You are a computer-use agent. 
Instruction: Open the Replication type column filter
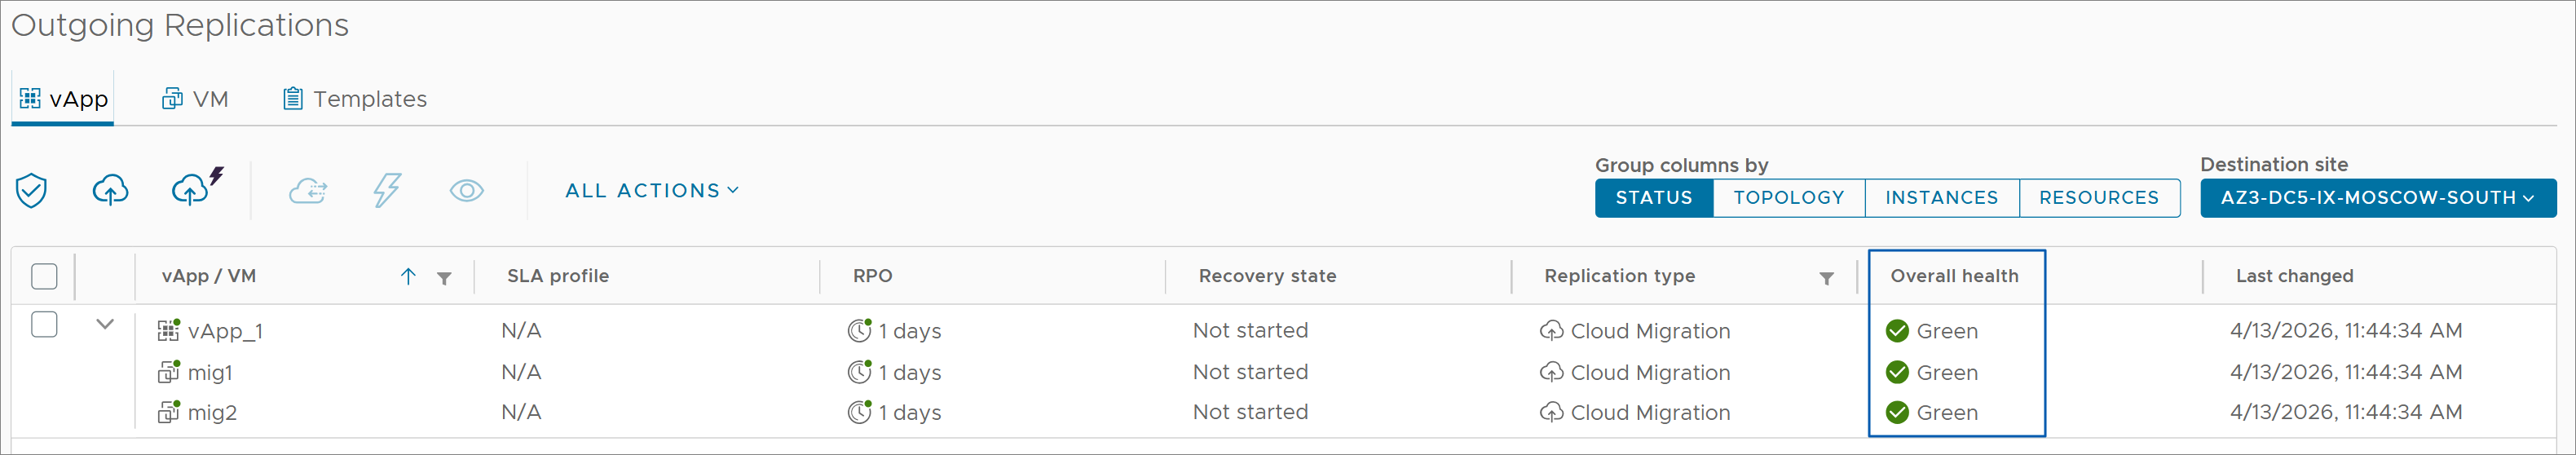point(1826,278)
